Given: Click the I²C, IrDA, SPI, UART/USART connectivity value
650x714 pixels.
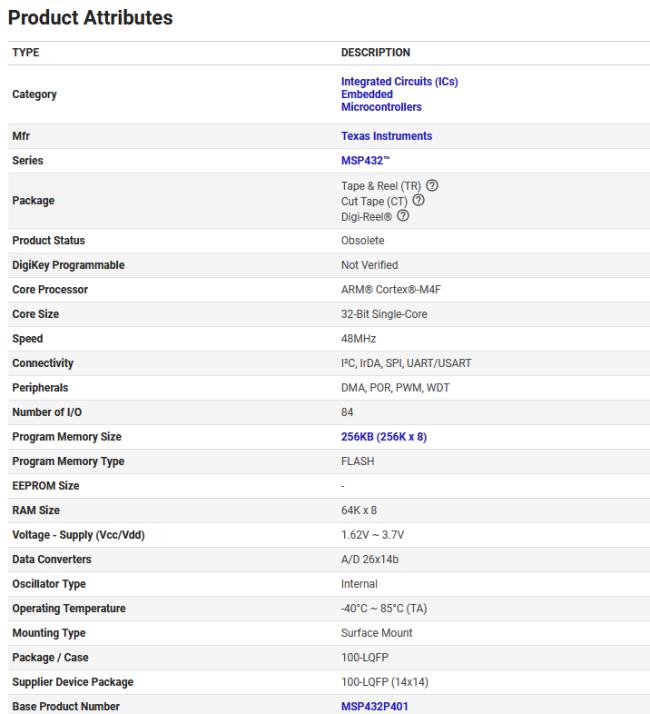Looking at the screenshot, I should coord(406,363).
